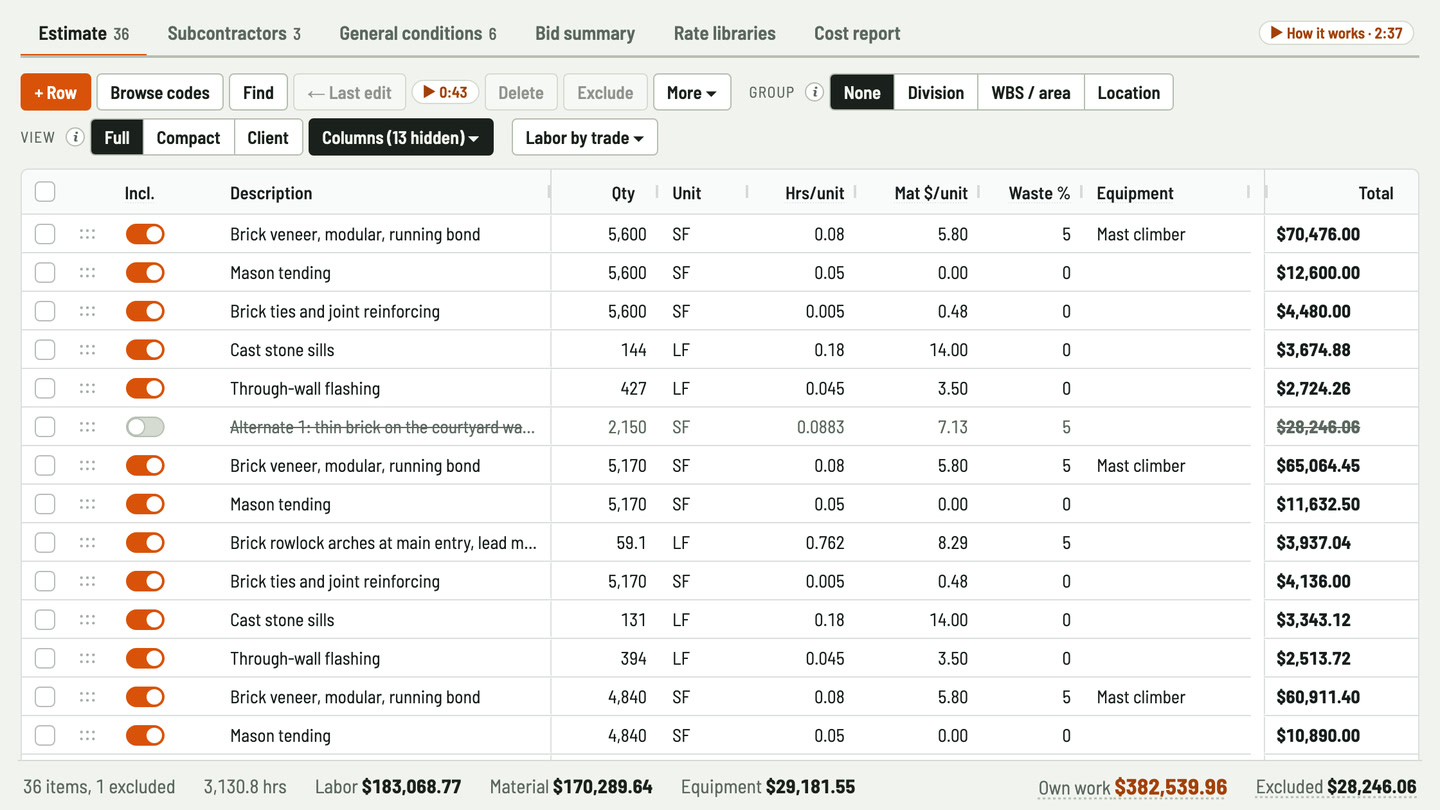This screenshot has height=810, width=1440.
Task: Open the Labor by trade dropdown
Action: click(x=585, y=137)
